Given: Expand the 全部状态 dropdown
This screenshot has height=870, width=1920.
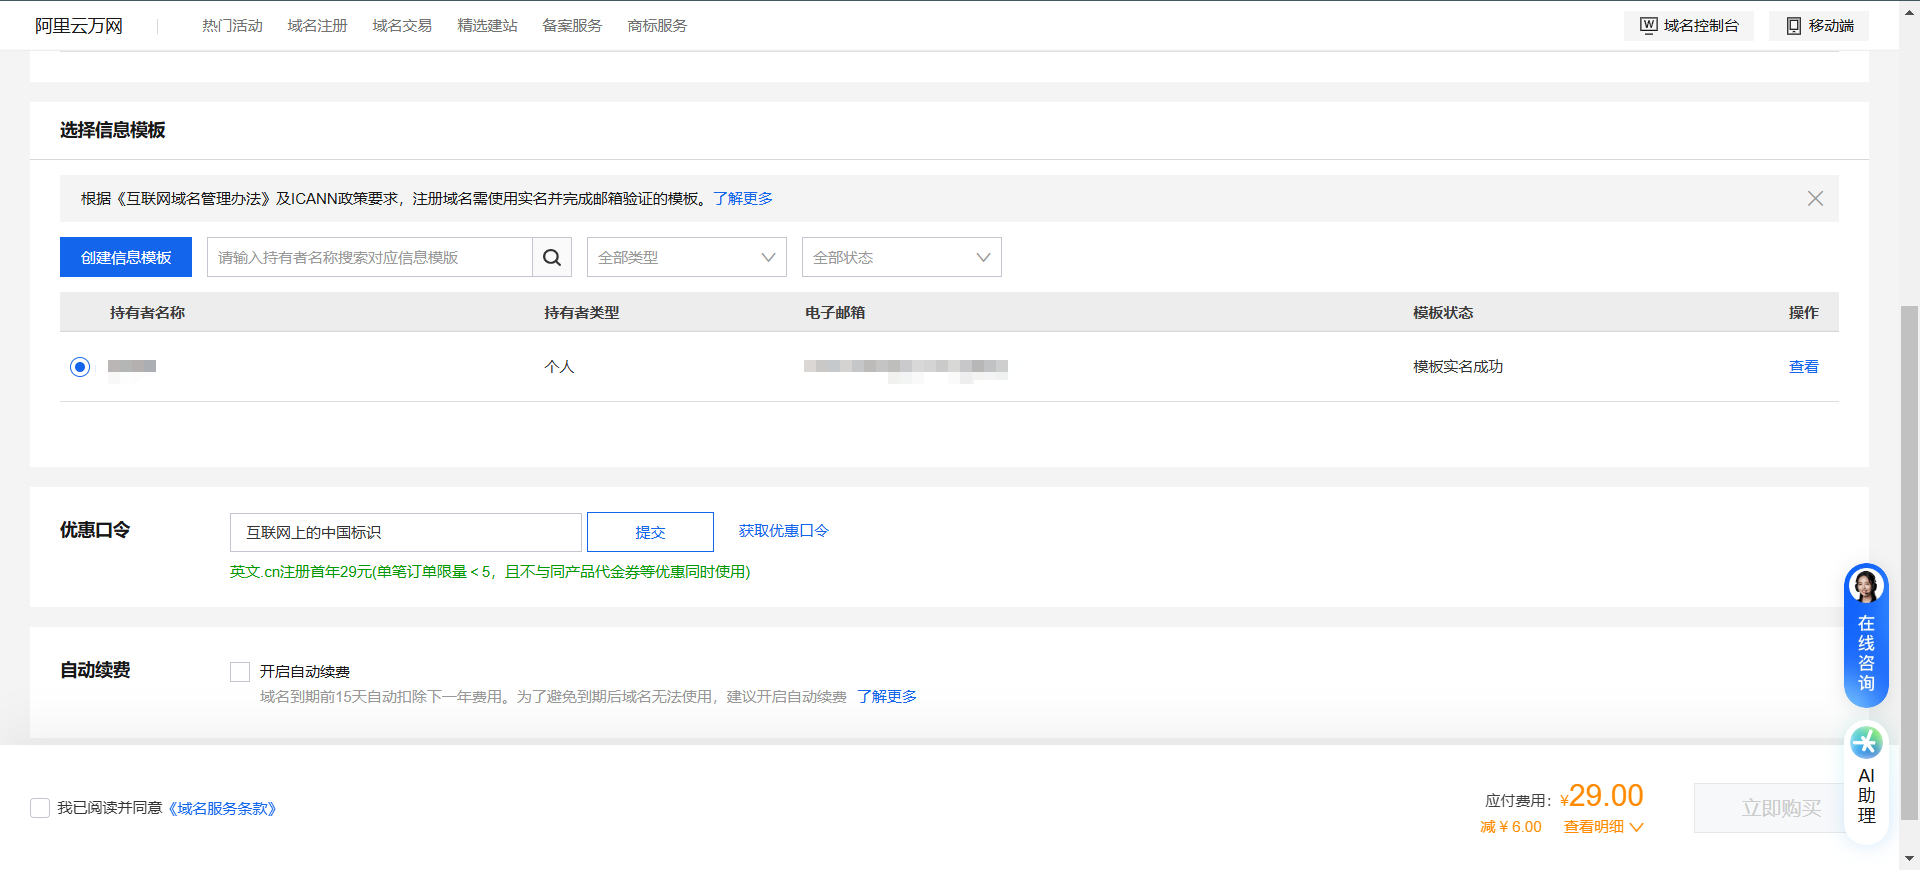Looking at the screenshot, I should [x=901, y=258].
